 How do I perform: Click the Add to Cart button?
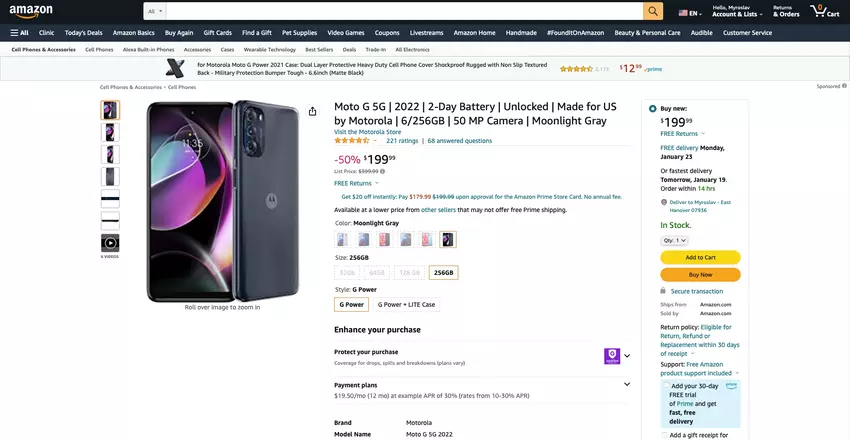coord(700,257)
